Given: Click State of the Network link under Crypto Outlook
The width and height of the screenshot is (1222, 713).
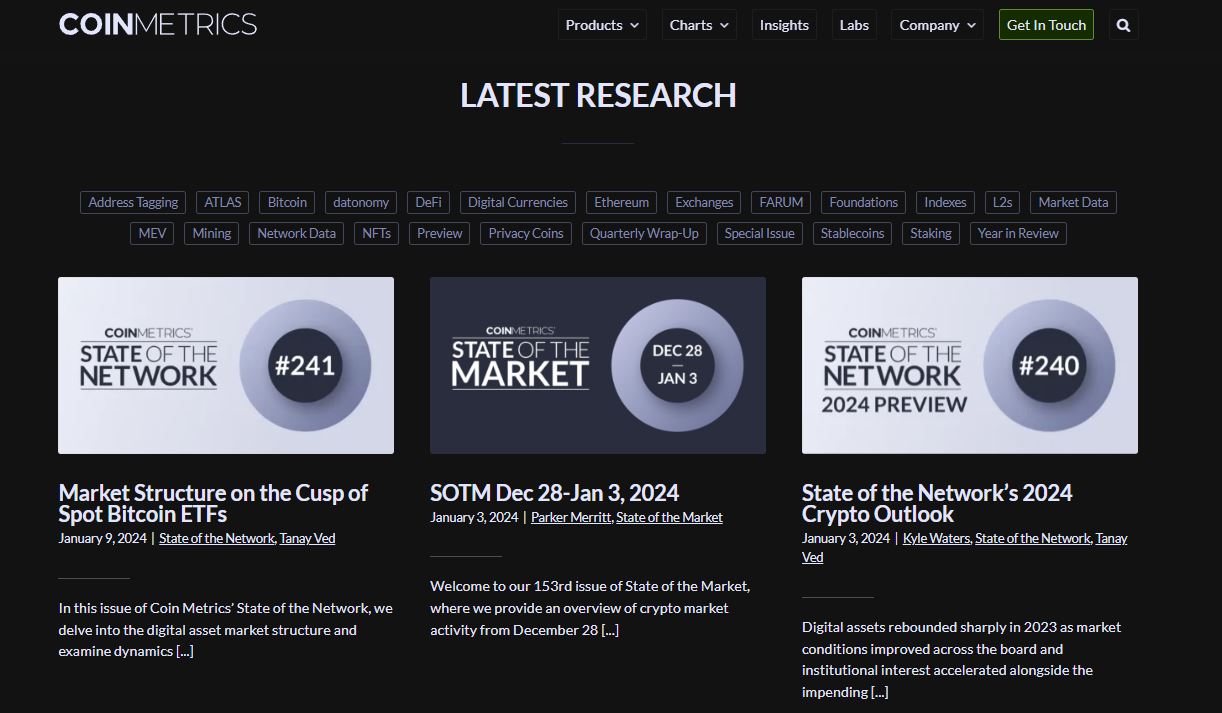Looking at the screenshot, I should pos(1033,538).
